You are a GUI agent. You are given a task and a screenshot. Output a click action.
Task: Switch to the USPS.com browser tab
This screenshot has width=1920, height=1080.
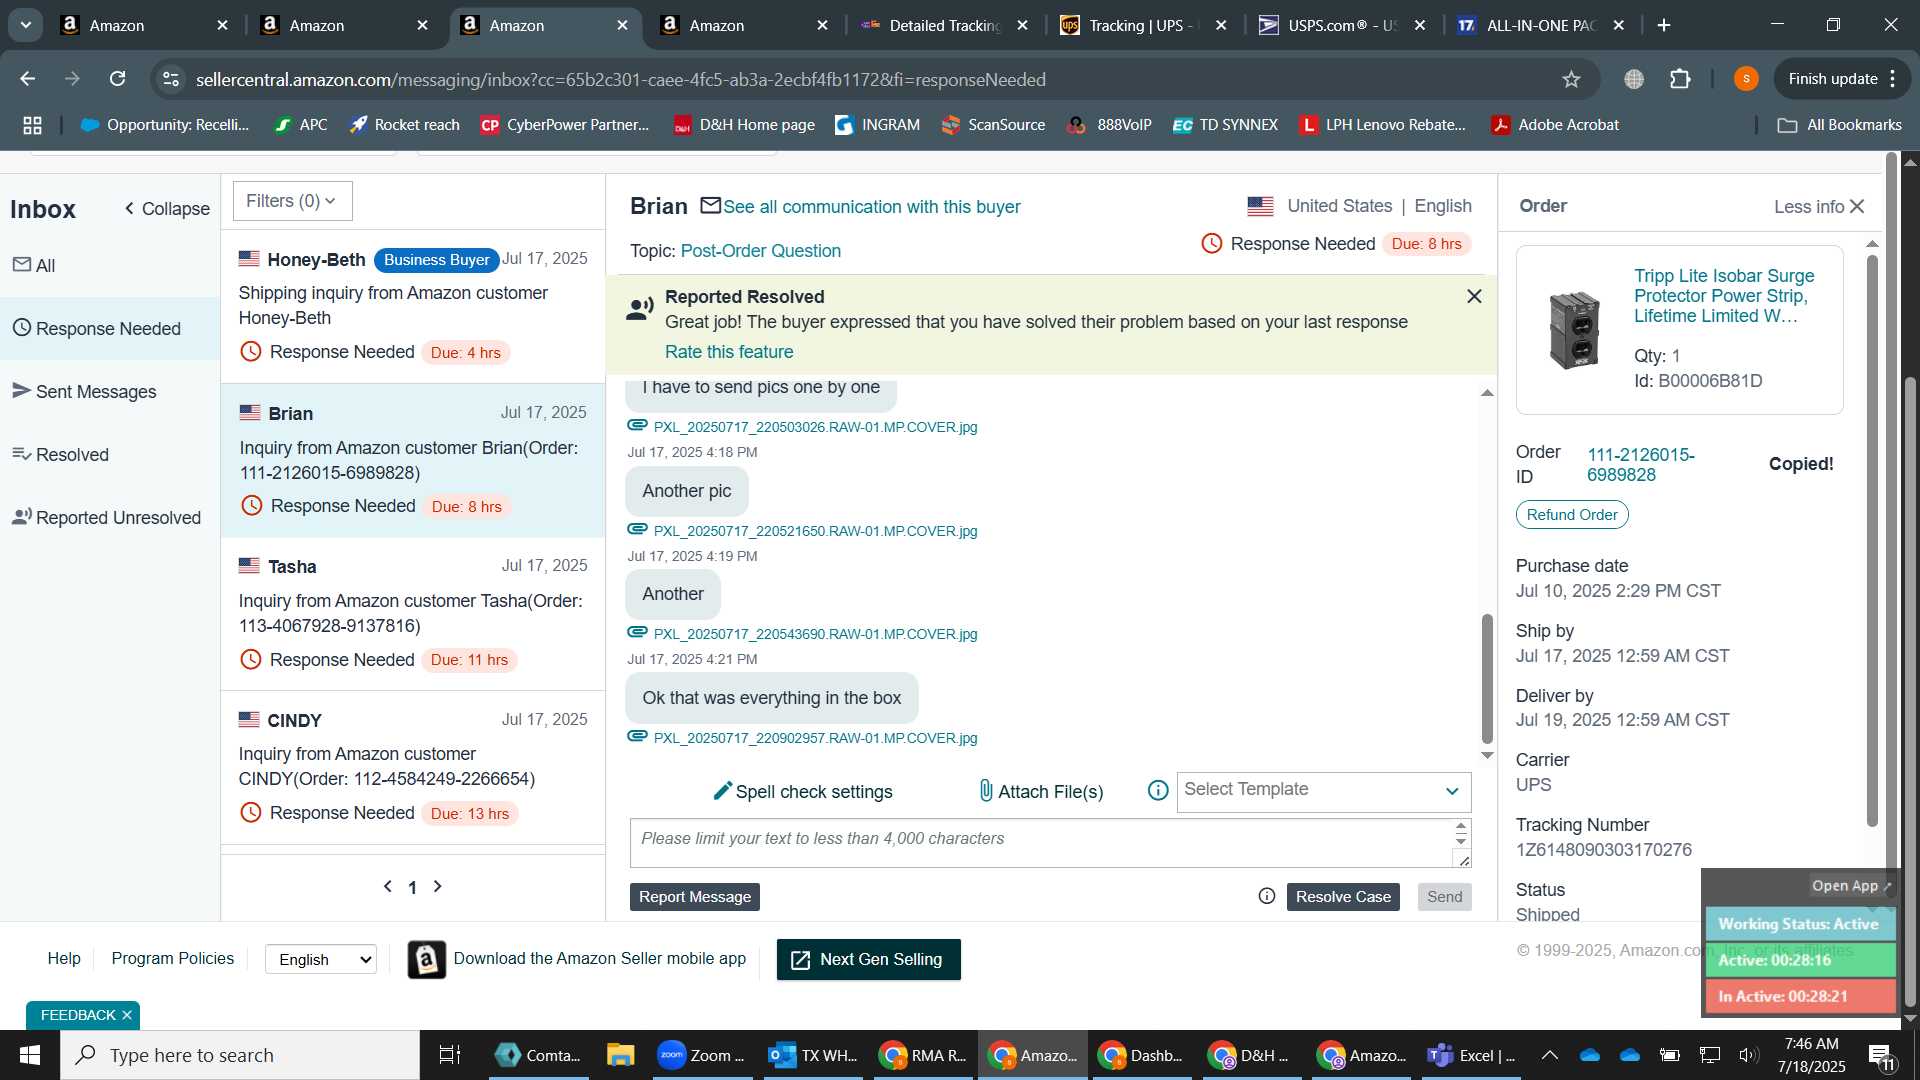(x=1340, y=25)
